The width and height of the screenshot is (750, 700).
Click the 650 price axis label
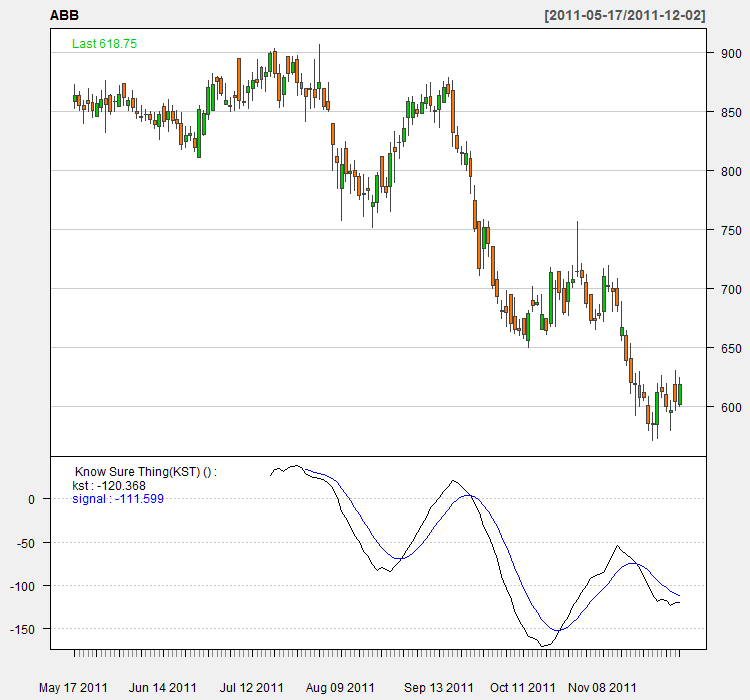click(x=731, y=348)
